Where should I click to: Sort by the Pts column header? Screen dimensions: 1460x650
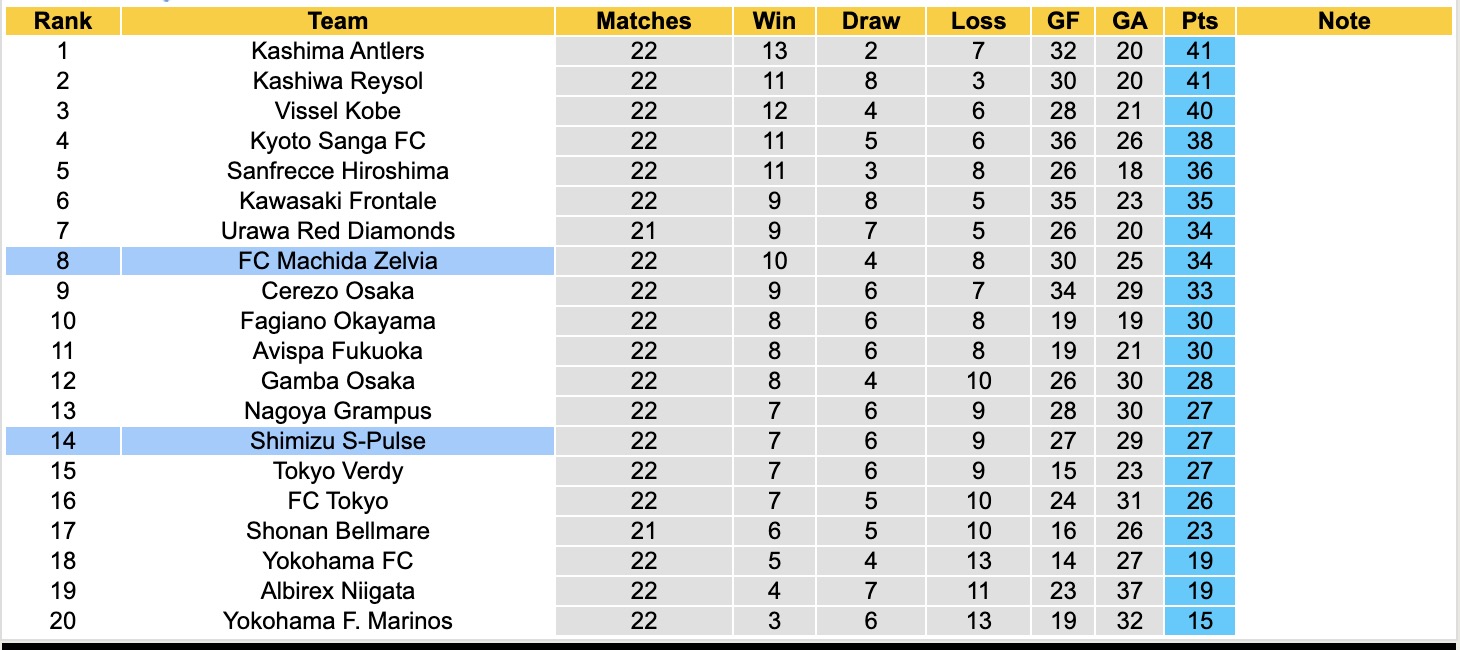click(x=1199, y=21)
